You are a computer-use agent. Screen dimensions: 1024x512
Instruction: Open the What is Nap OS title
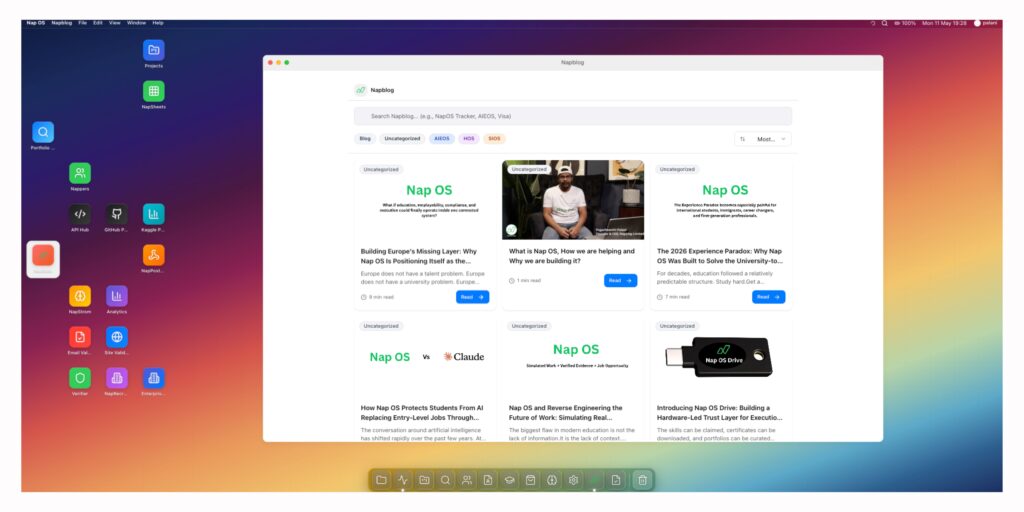pos(572,256)
